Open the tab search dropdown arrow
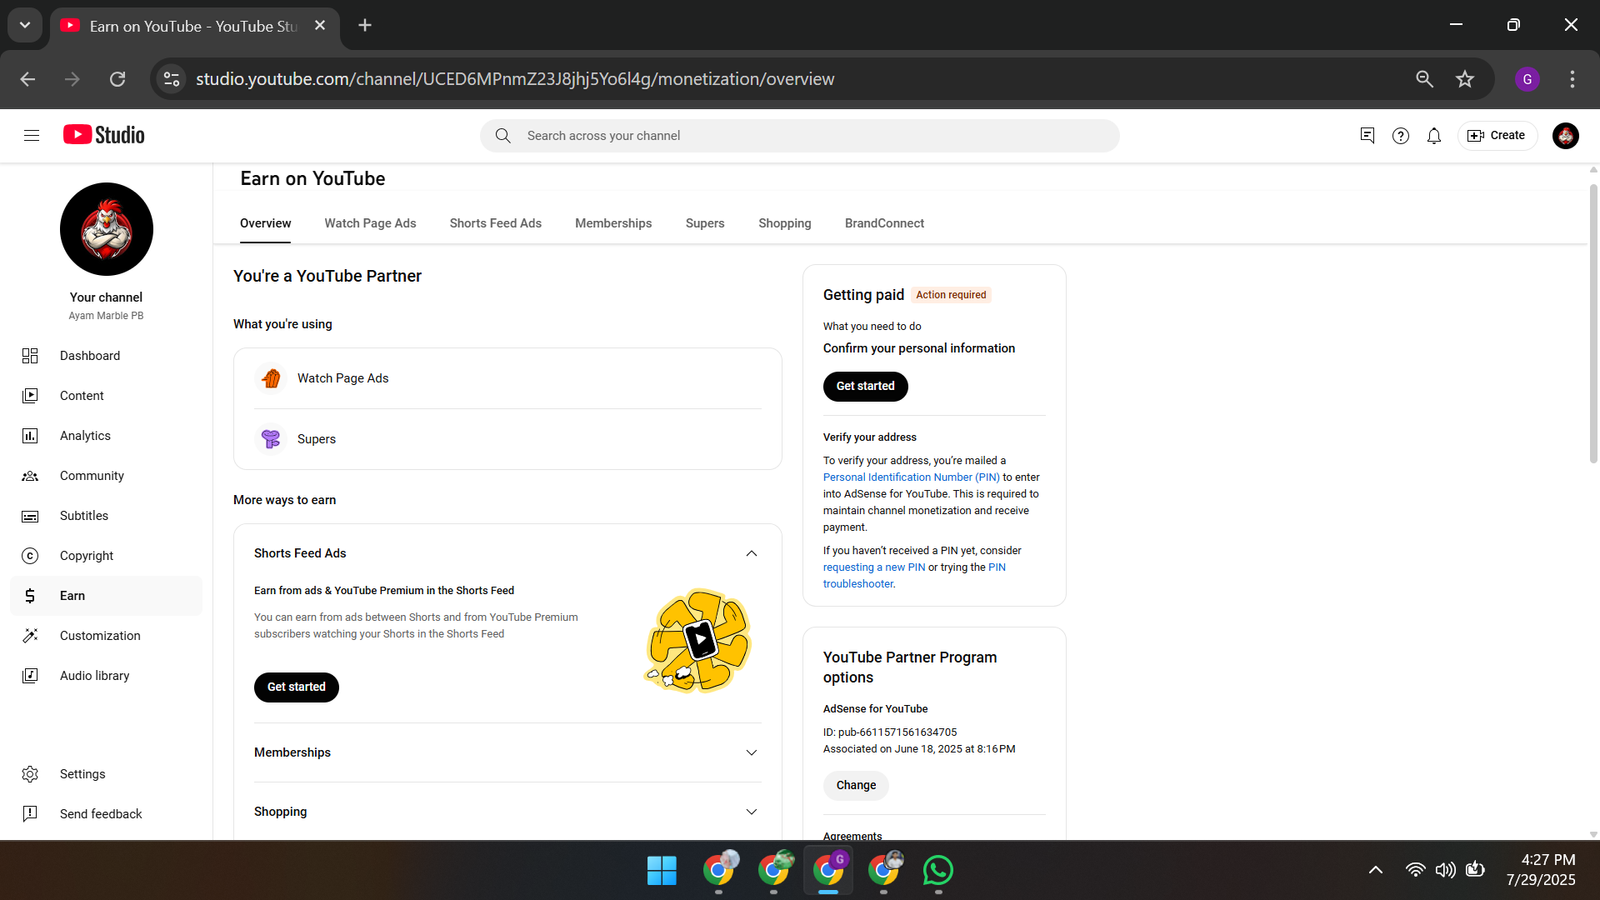Image resolution: width=1600 pixels, height=900 pixels. click(x=25, y=25)
